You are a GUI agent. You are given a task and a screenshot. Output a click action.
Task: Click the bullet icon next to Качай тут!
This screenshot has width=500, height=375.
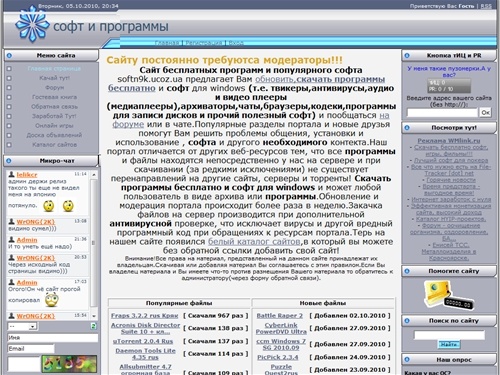coord(9,78)
